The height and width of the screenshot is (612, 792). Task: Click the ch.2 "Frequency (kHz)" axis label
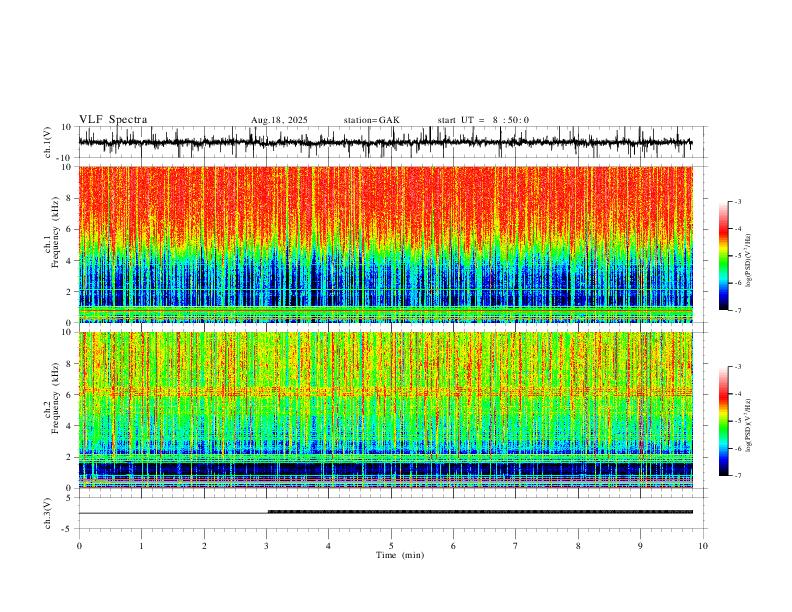[x=55, y=398]
